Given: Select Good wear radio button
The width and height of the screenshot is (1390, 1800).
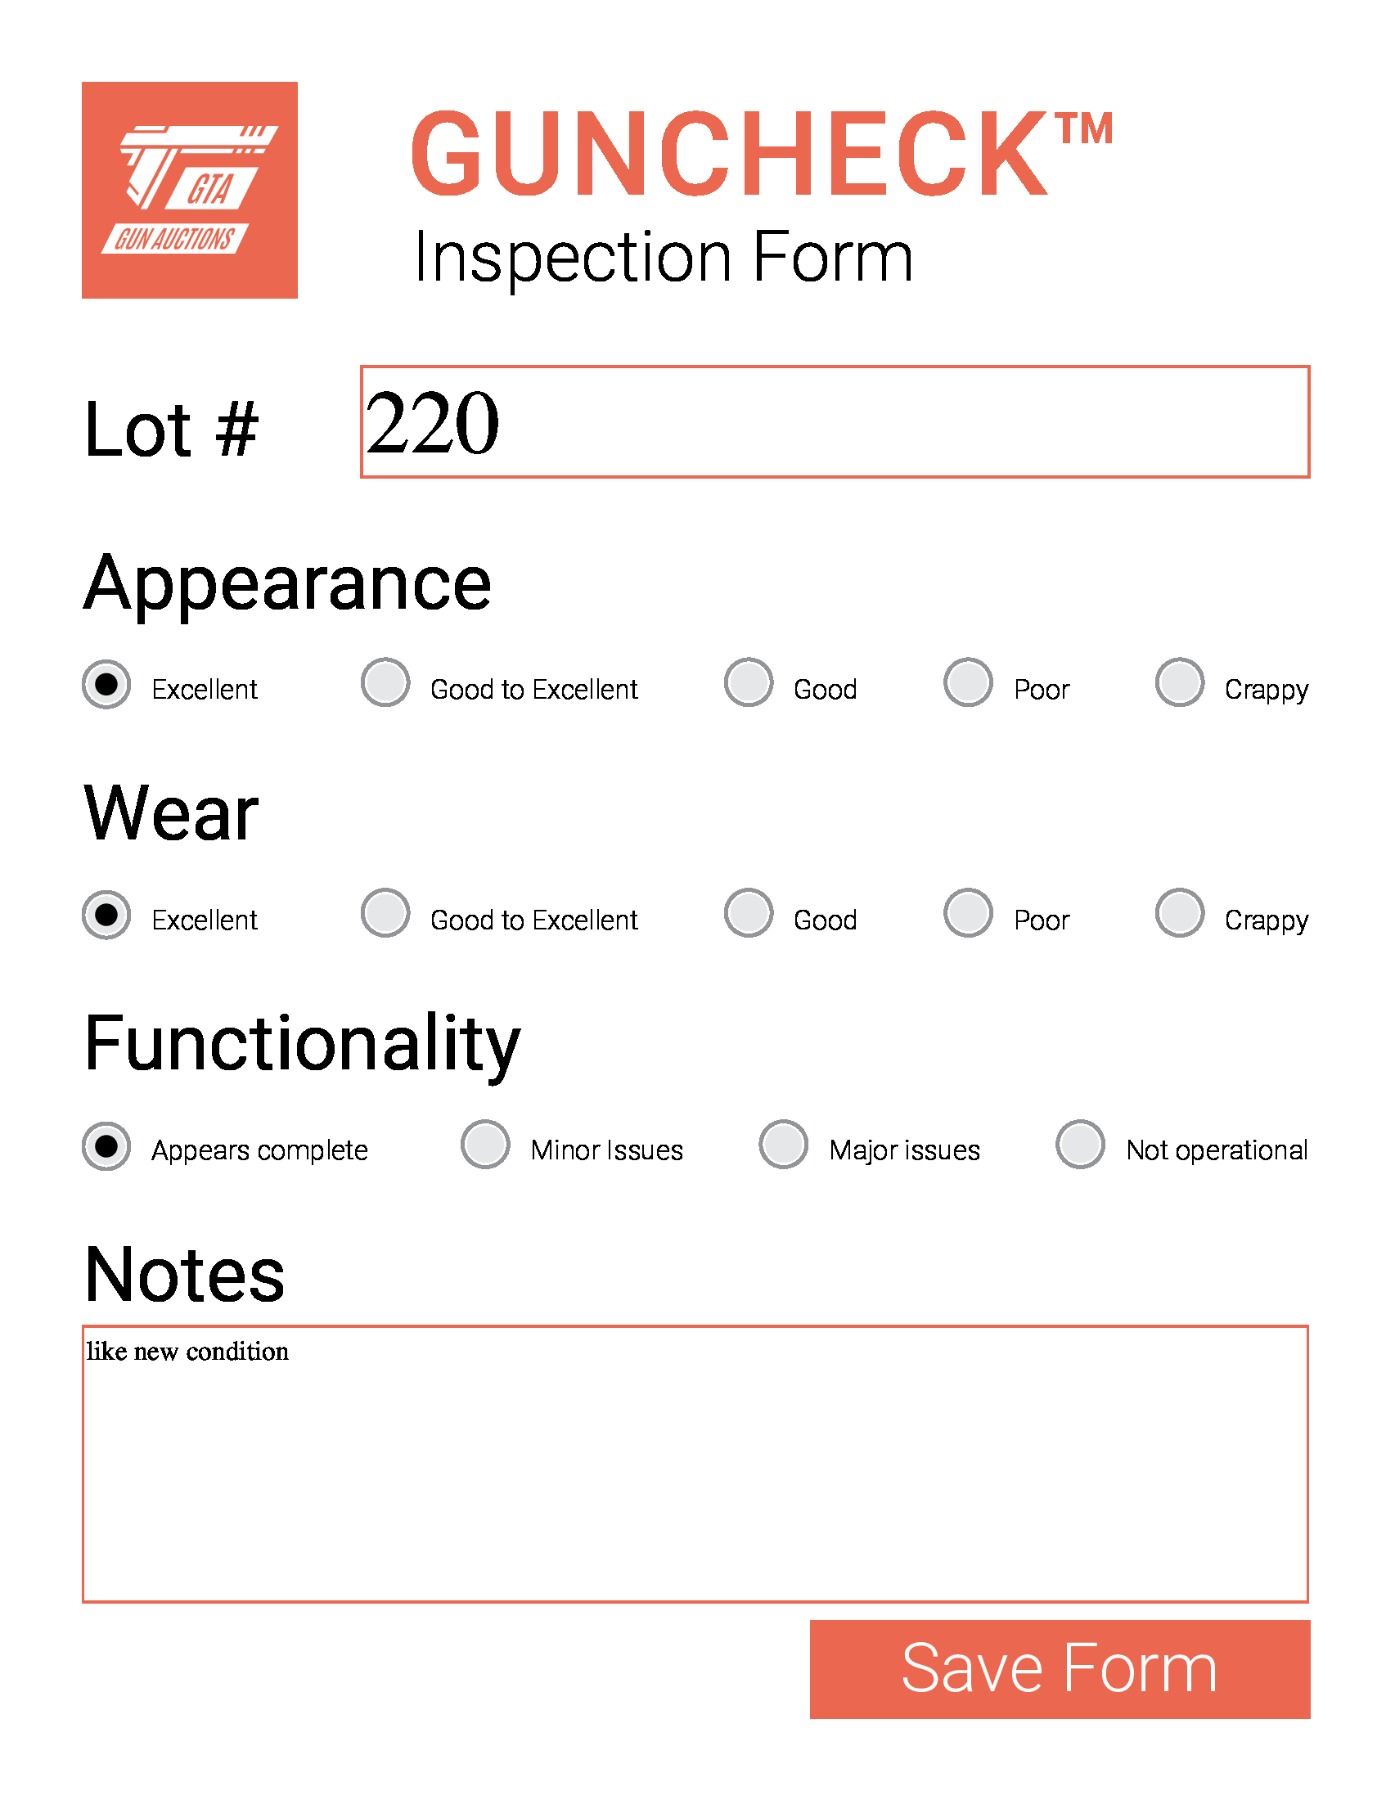Looking at the screenshot, I should point(748,913).
